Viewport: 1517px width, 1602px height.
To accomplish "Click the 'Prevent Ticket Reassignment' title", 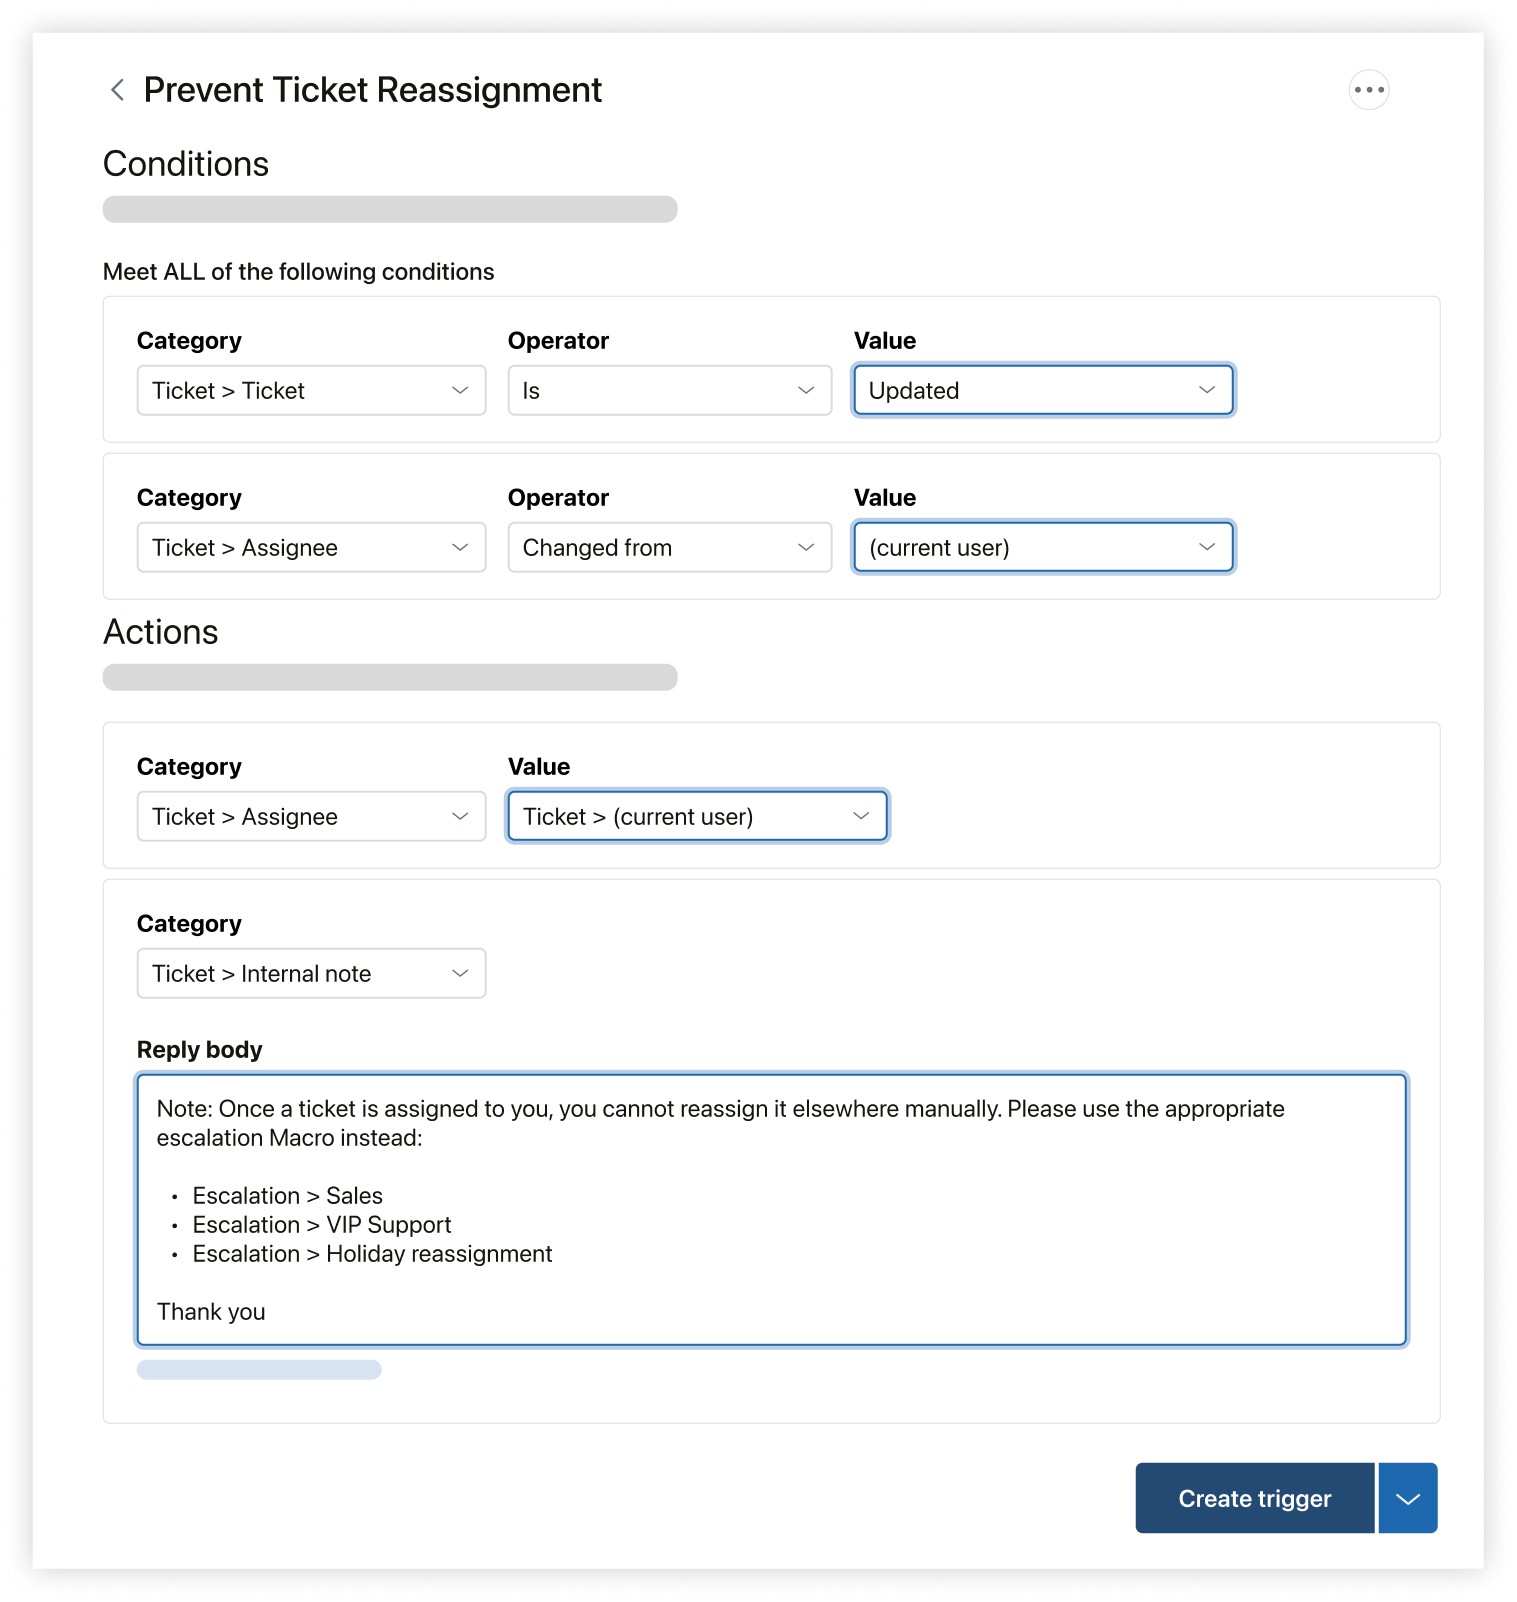I will tap(372, 90).
